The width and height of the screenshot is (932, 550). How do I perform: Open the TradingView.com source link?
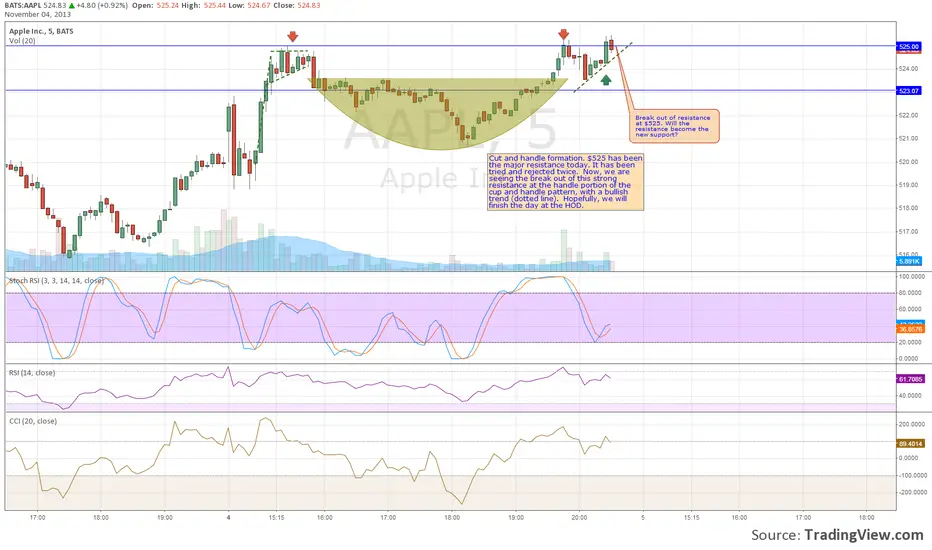point(864,535)
